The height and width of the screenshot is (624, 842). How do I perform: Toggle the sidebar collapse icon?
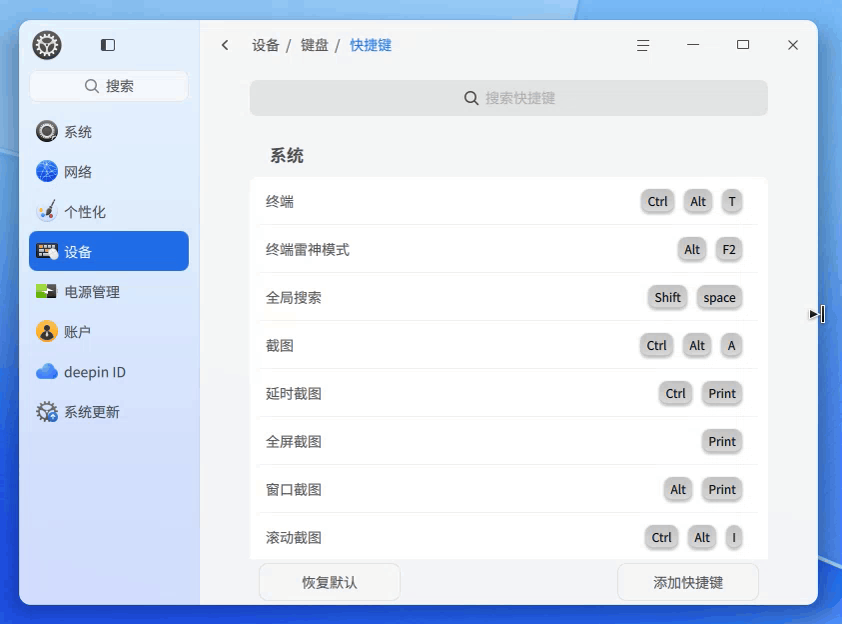tap(108, 45)
